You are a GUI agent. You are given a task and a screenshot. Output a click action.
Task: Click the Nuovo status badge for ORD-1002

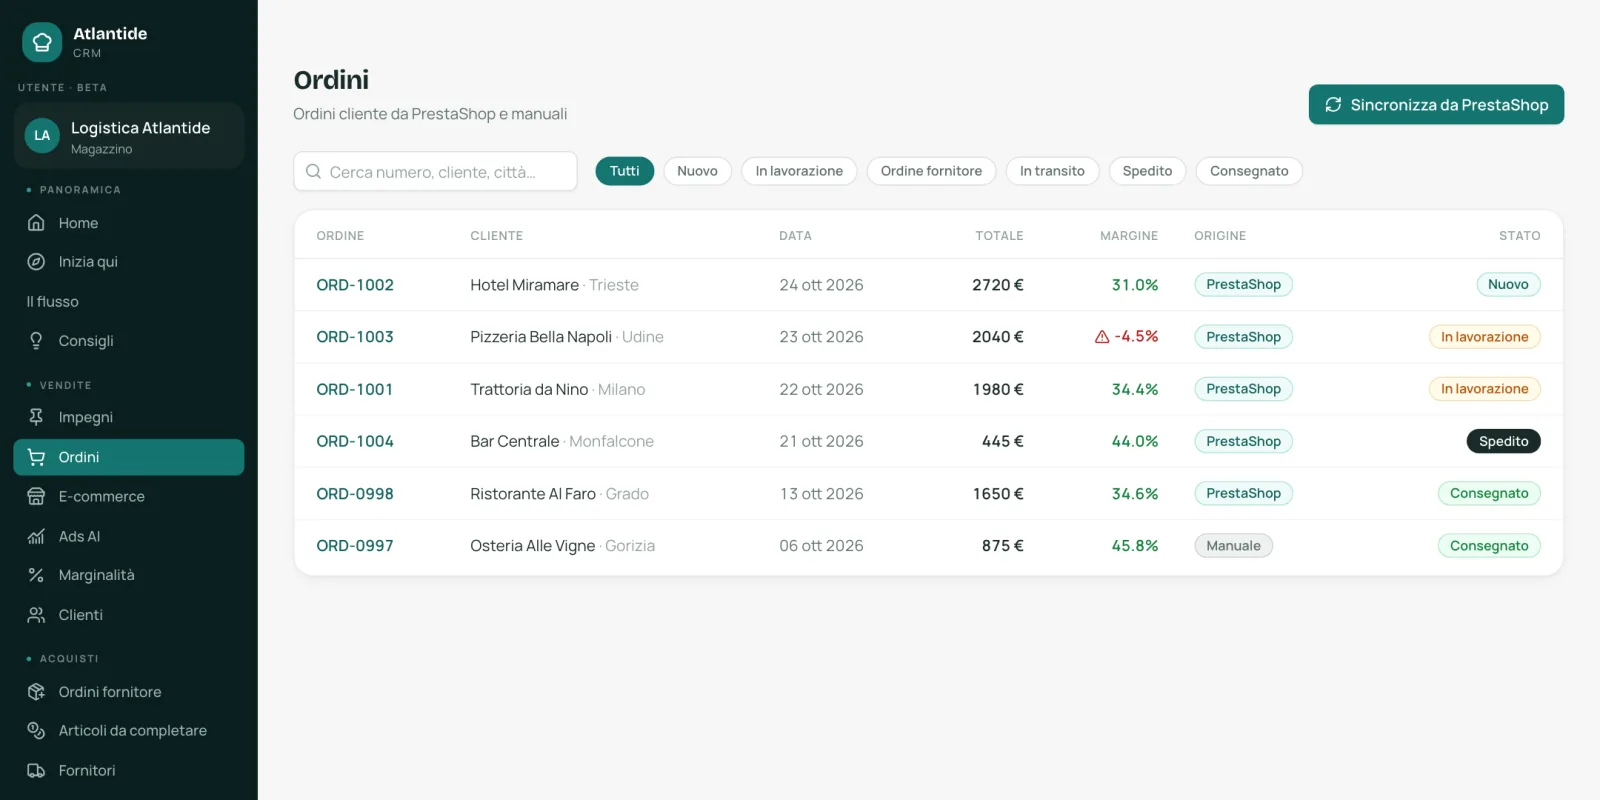tap(1508, 285)
